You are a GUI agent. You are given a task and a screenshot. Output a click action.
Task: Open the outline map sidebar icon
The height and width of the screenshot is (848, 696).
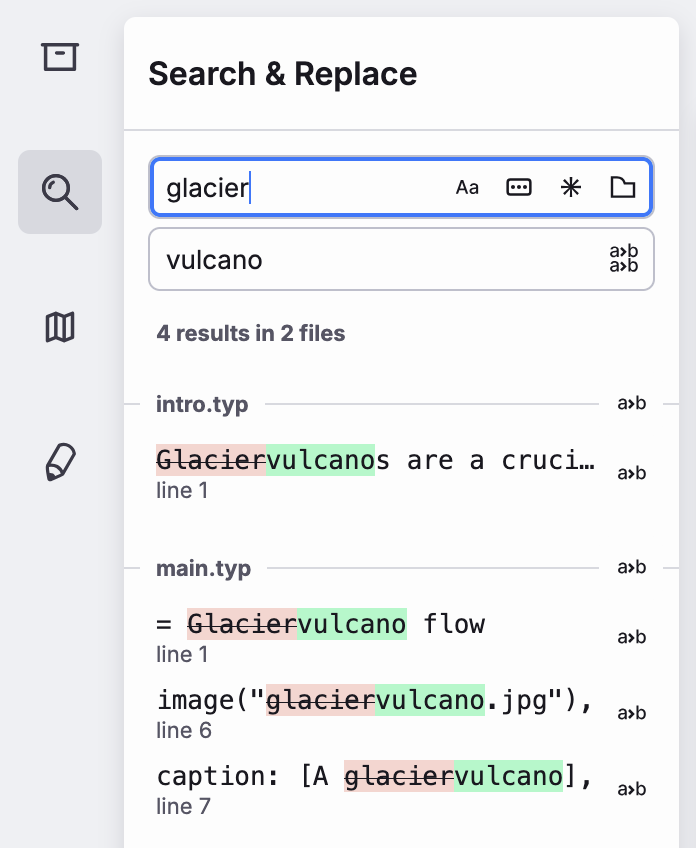(60, 327)
